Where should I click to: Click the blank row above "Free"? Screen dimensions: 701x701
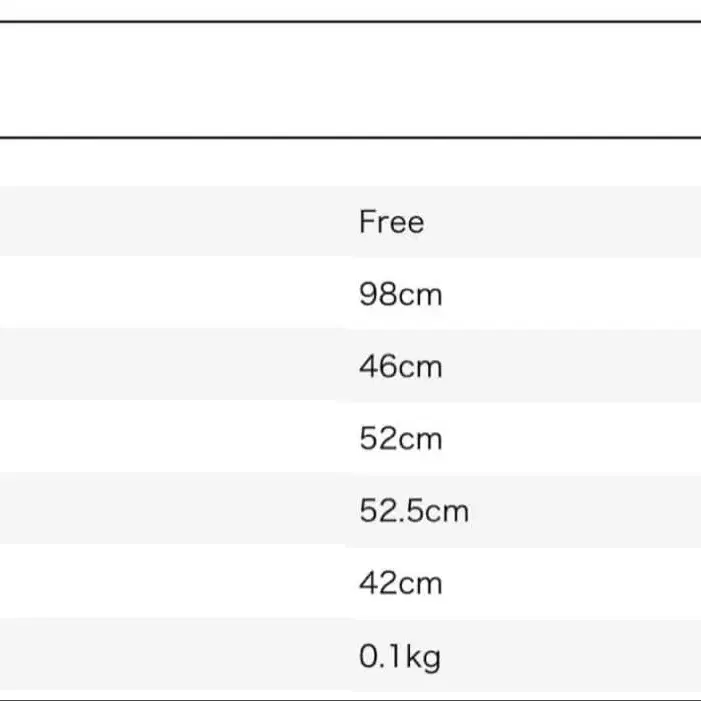point(350,162)
